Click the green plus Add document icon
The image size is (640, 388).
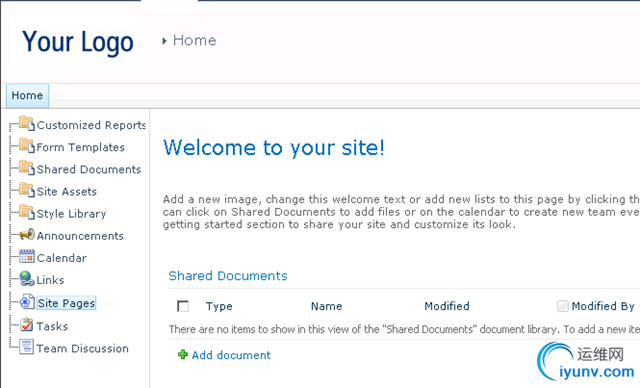(183, 355)
